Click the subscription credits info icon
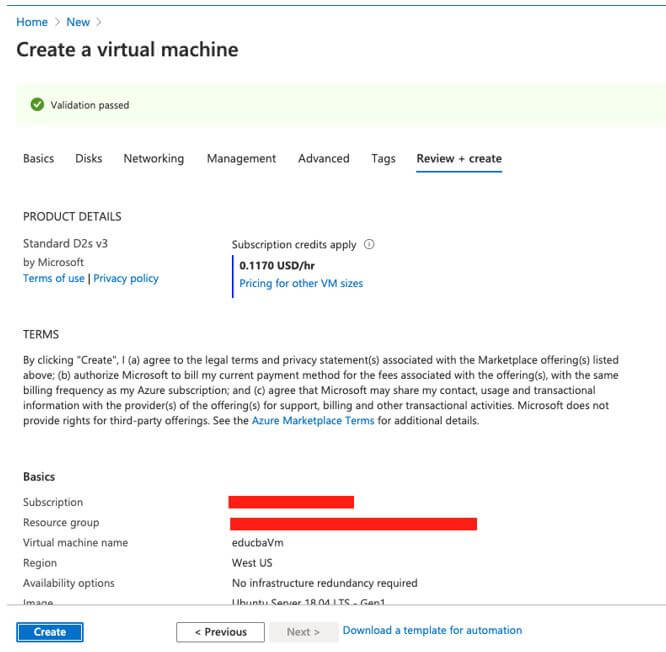The width and height of the screenshot is (666, 652). (369, 244)
